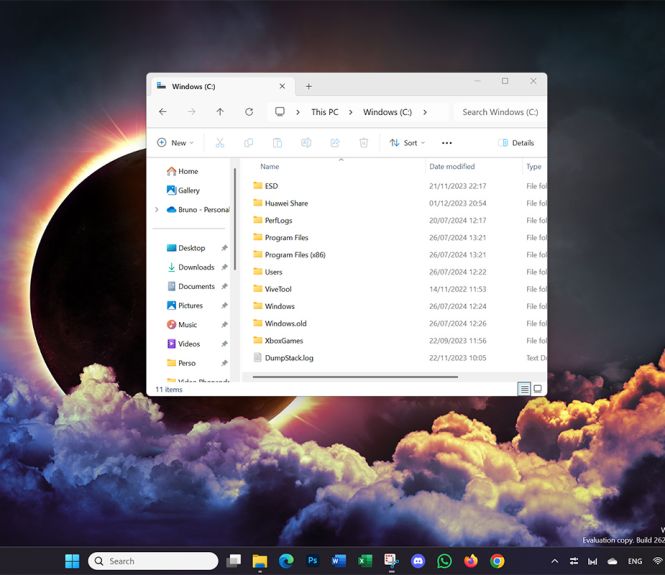Expand chevron before This PC in breadcrumb
This screenshot has width=665, height=575.
coord(298,112)
